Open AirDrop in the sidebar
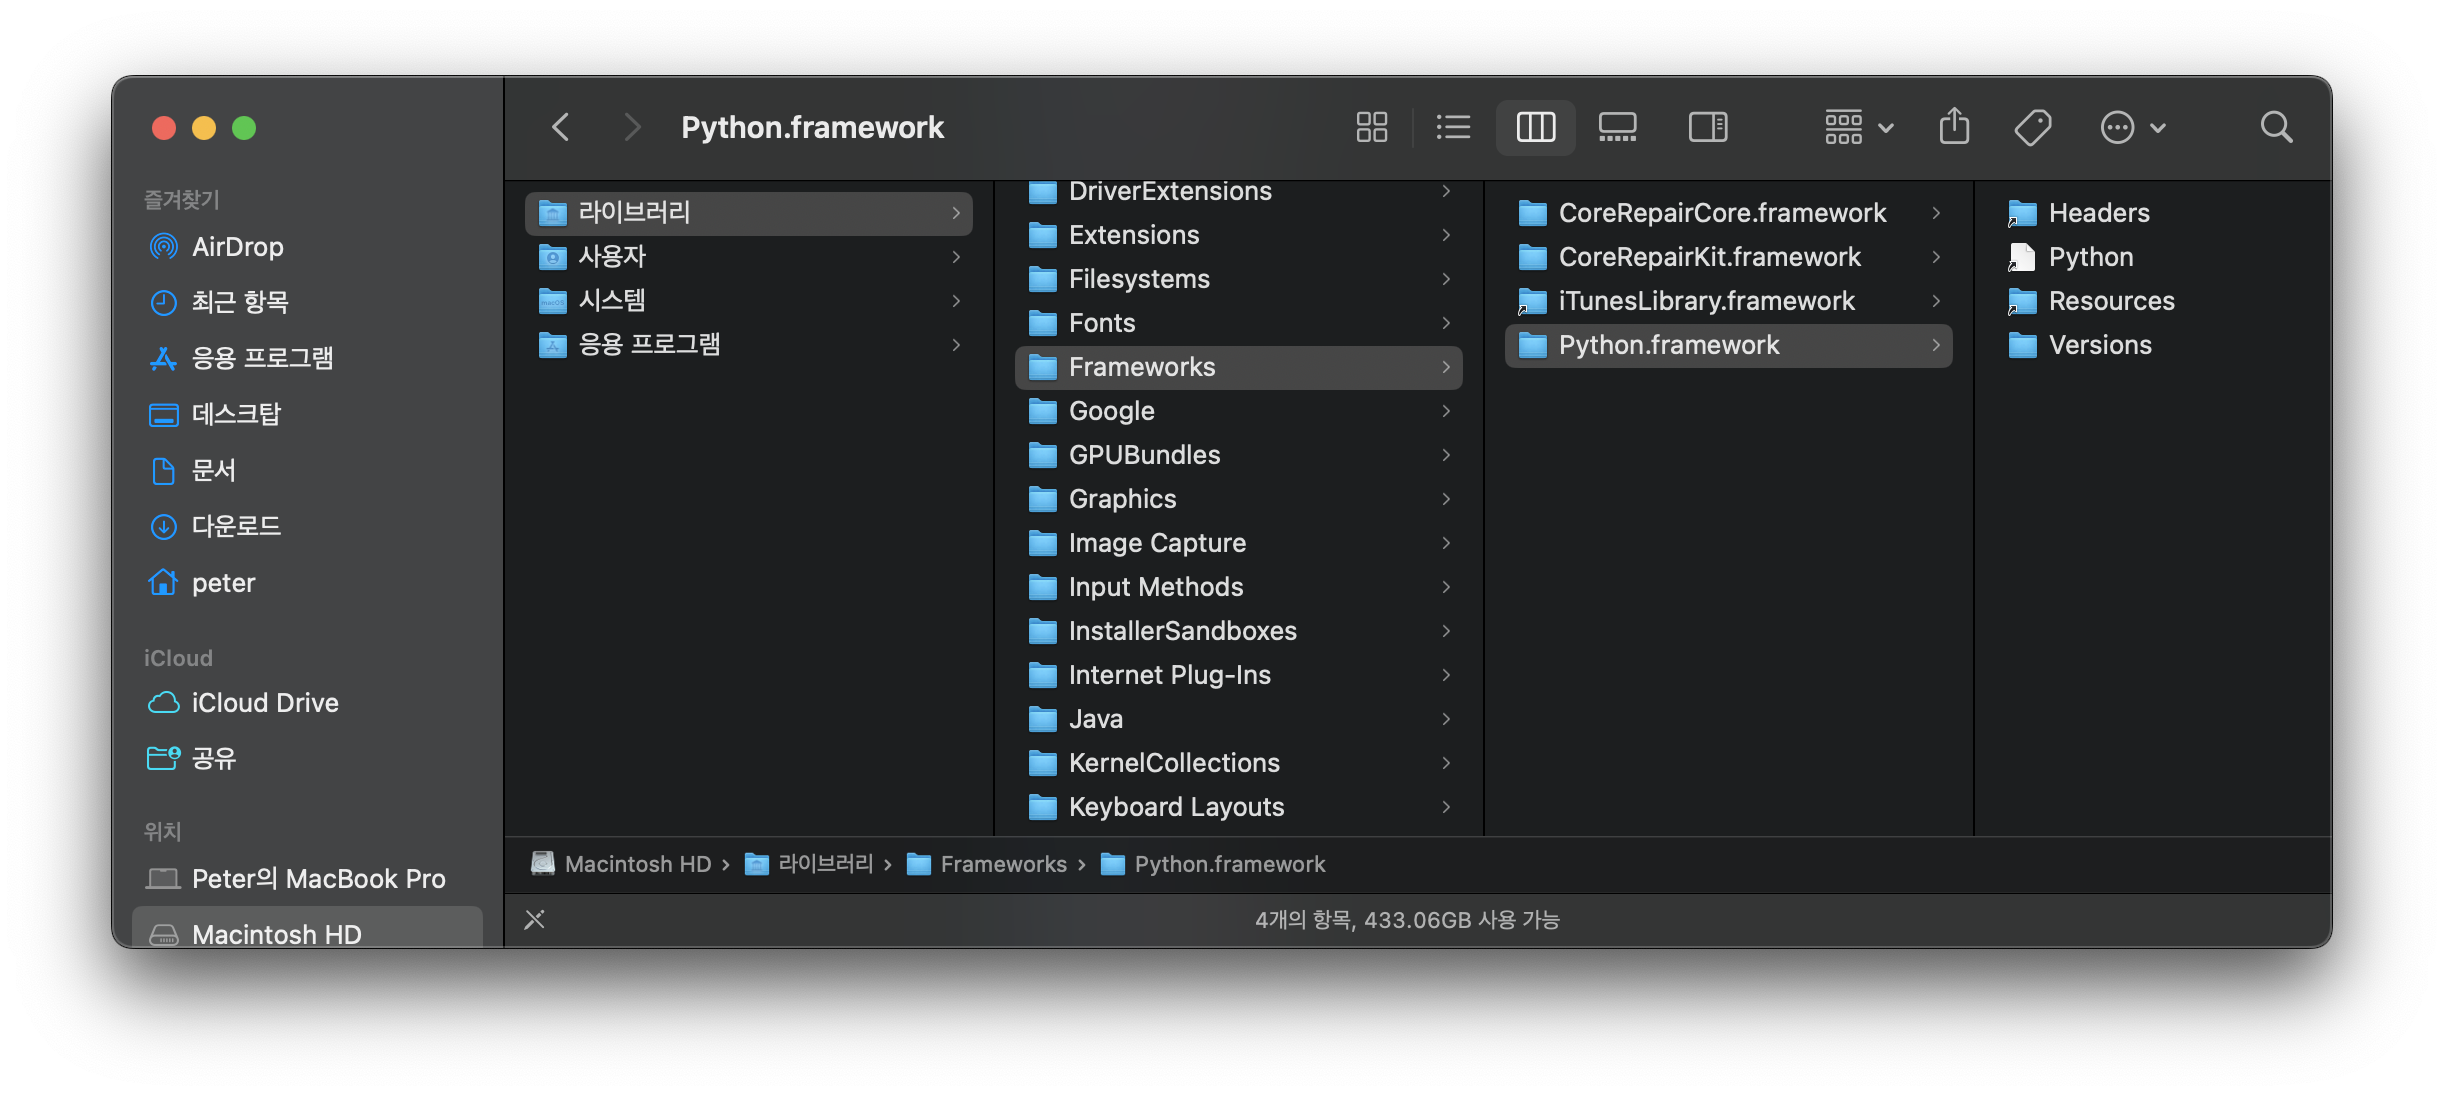Image resolution: width=2444 pixels, height=1096 pixels. [x=237, y=247]
